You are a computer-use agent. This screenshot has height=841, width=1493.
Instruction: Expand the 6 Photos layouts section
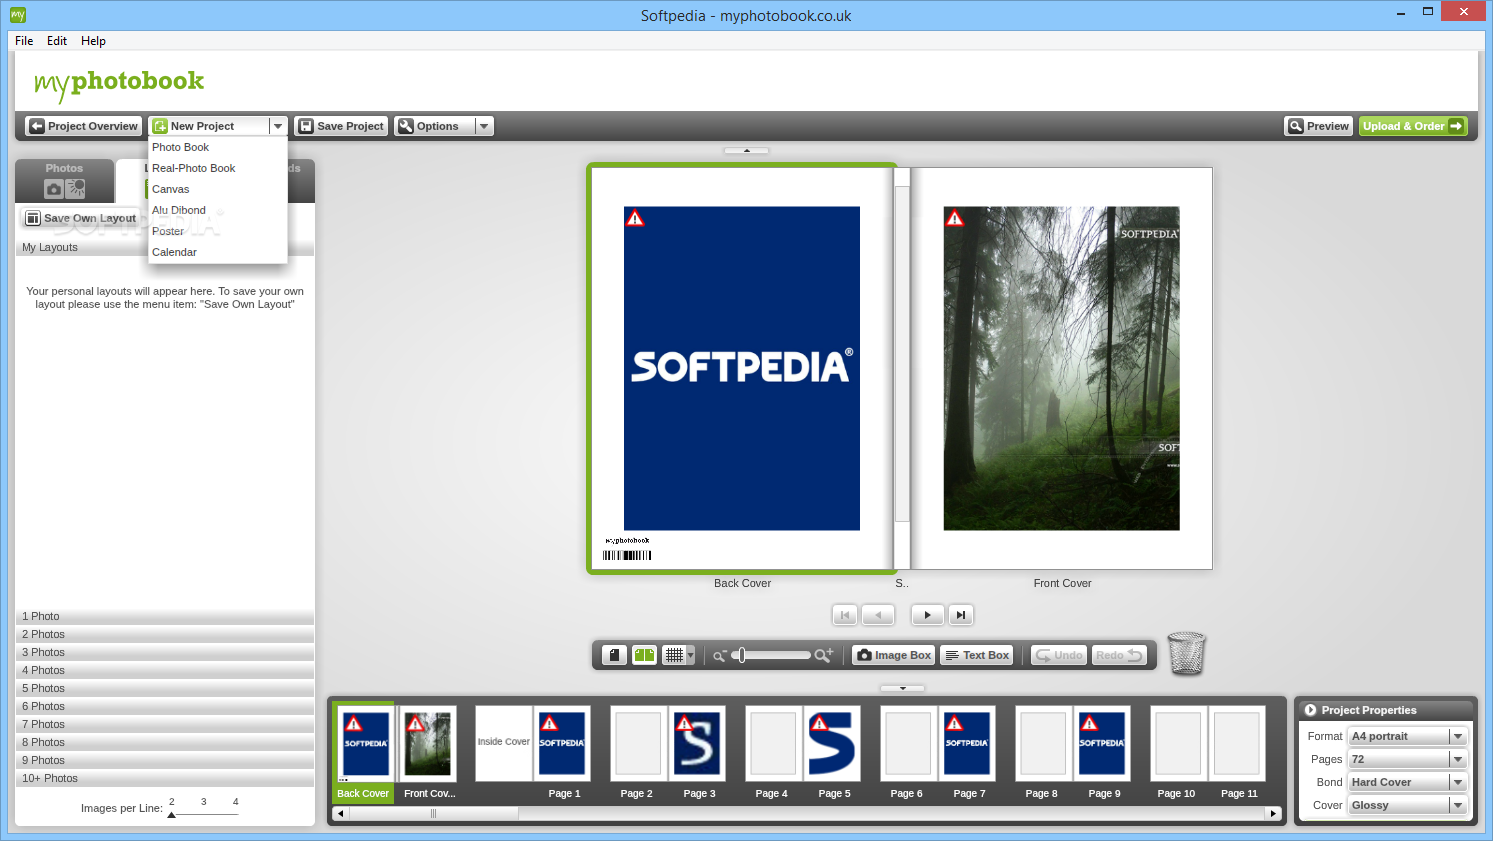(165, 706)
